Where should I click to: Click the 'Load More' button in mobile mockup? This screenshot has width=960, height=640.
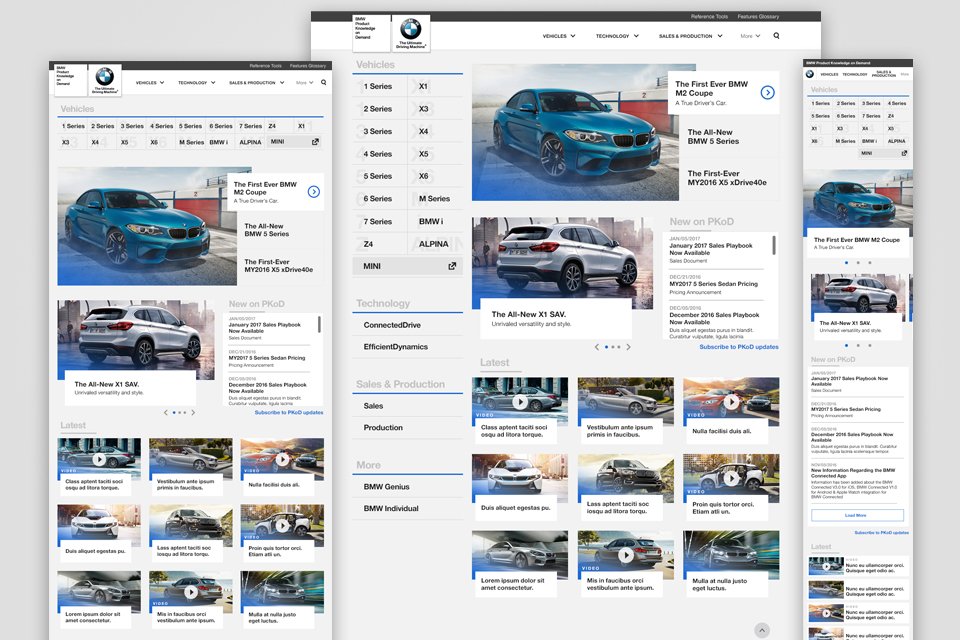pyautogui.click(x=857, y=515)
